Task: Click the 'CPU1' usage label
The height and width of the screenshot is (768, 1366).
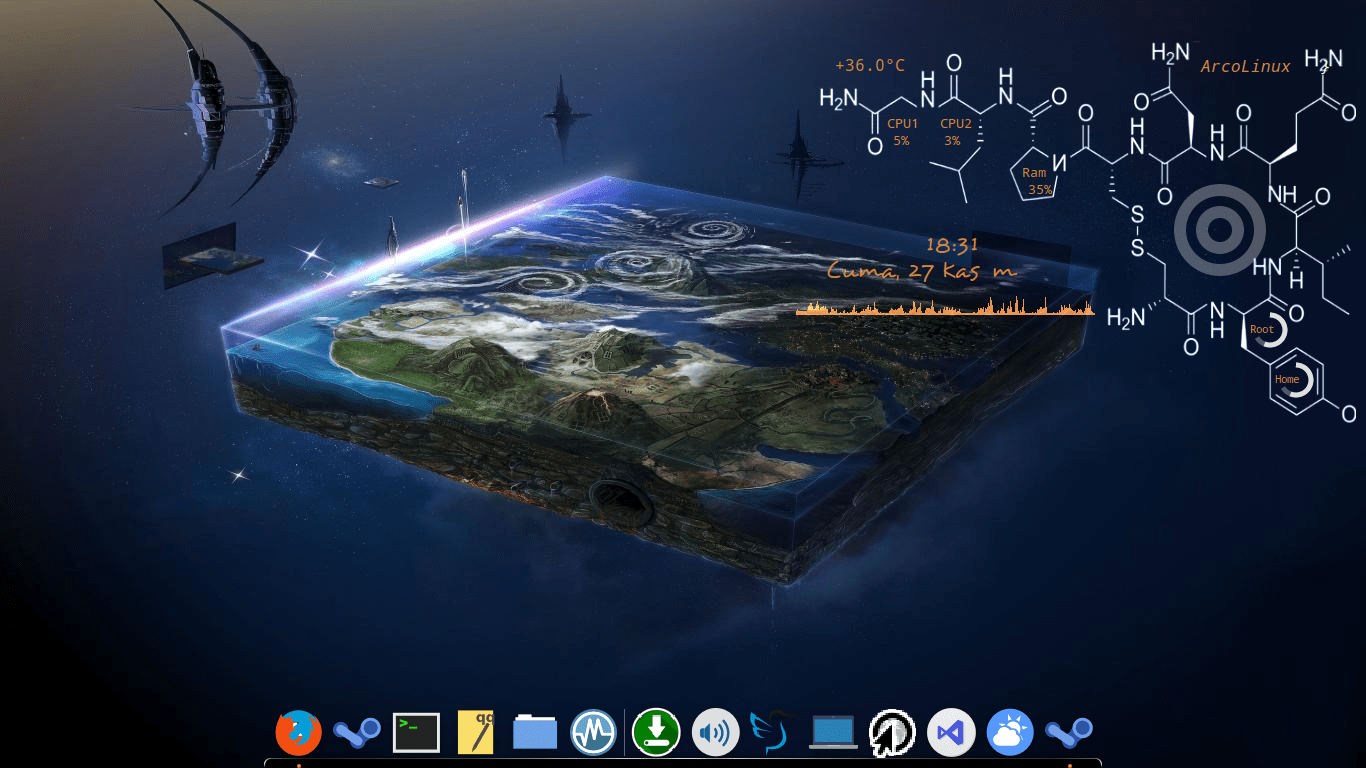Action: click(x=902, y=124)
